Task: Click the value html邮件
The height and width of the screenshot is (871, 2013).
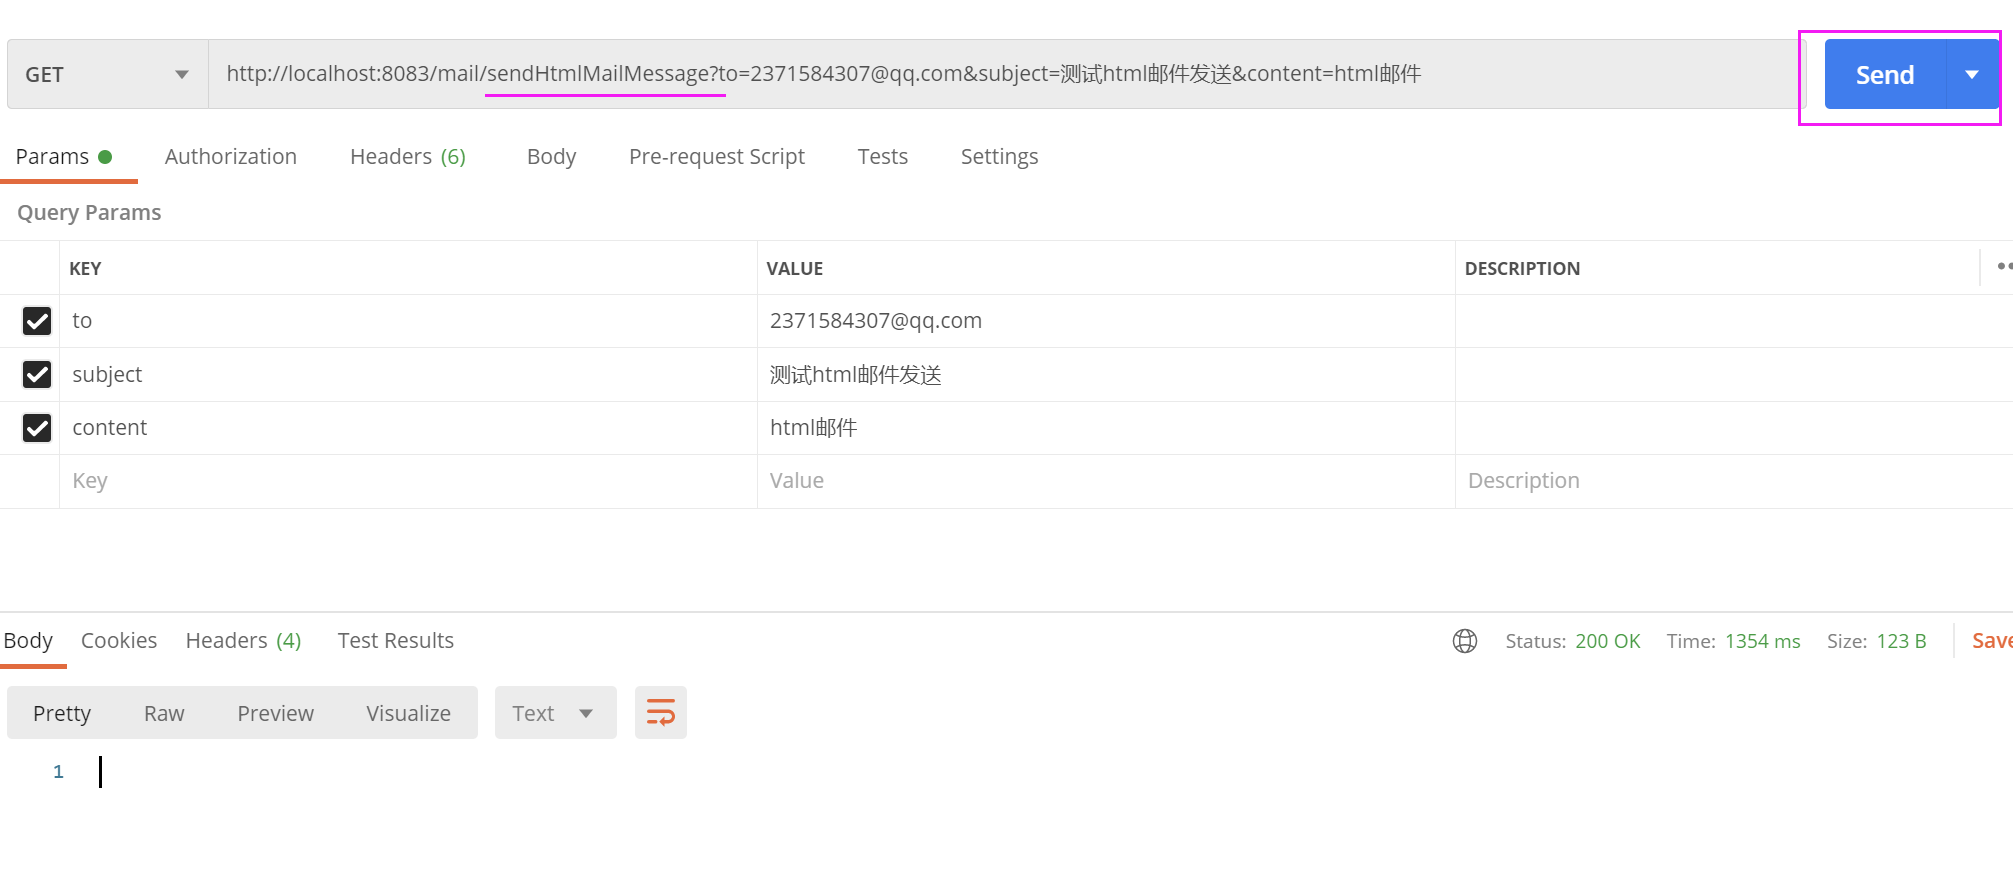Action: tap(813, 428)
